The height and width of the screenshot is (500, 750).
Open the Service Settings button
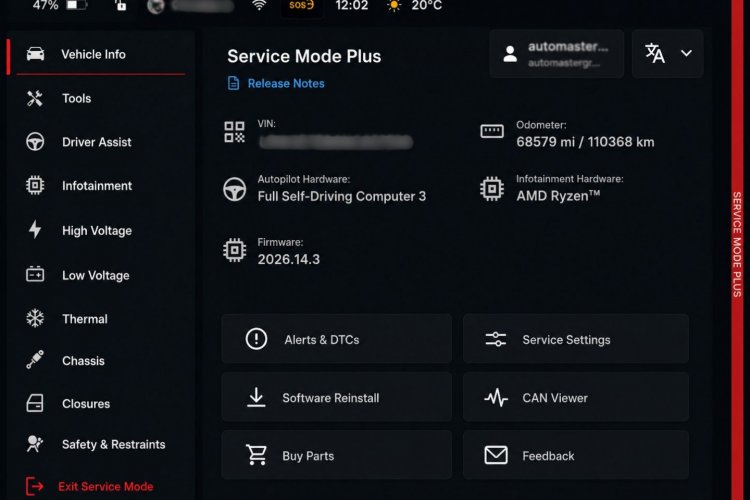pos(576,339)
